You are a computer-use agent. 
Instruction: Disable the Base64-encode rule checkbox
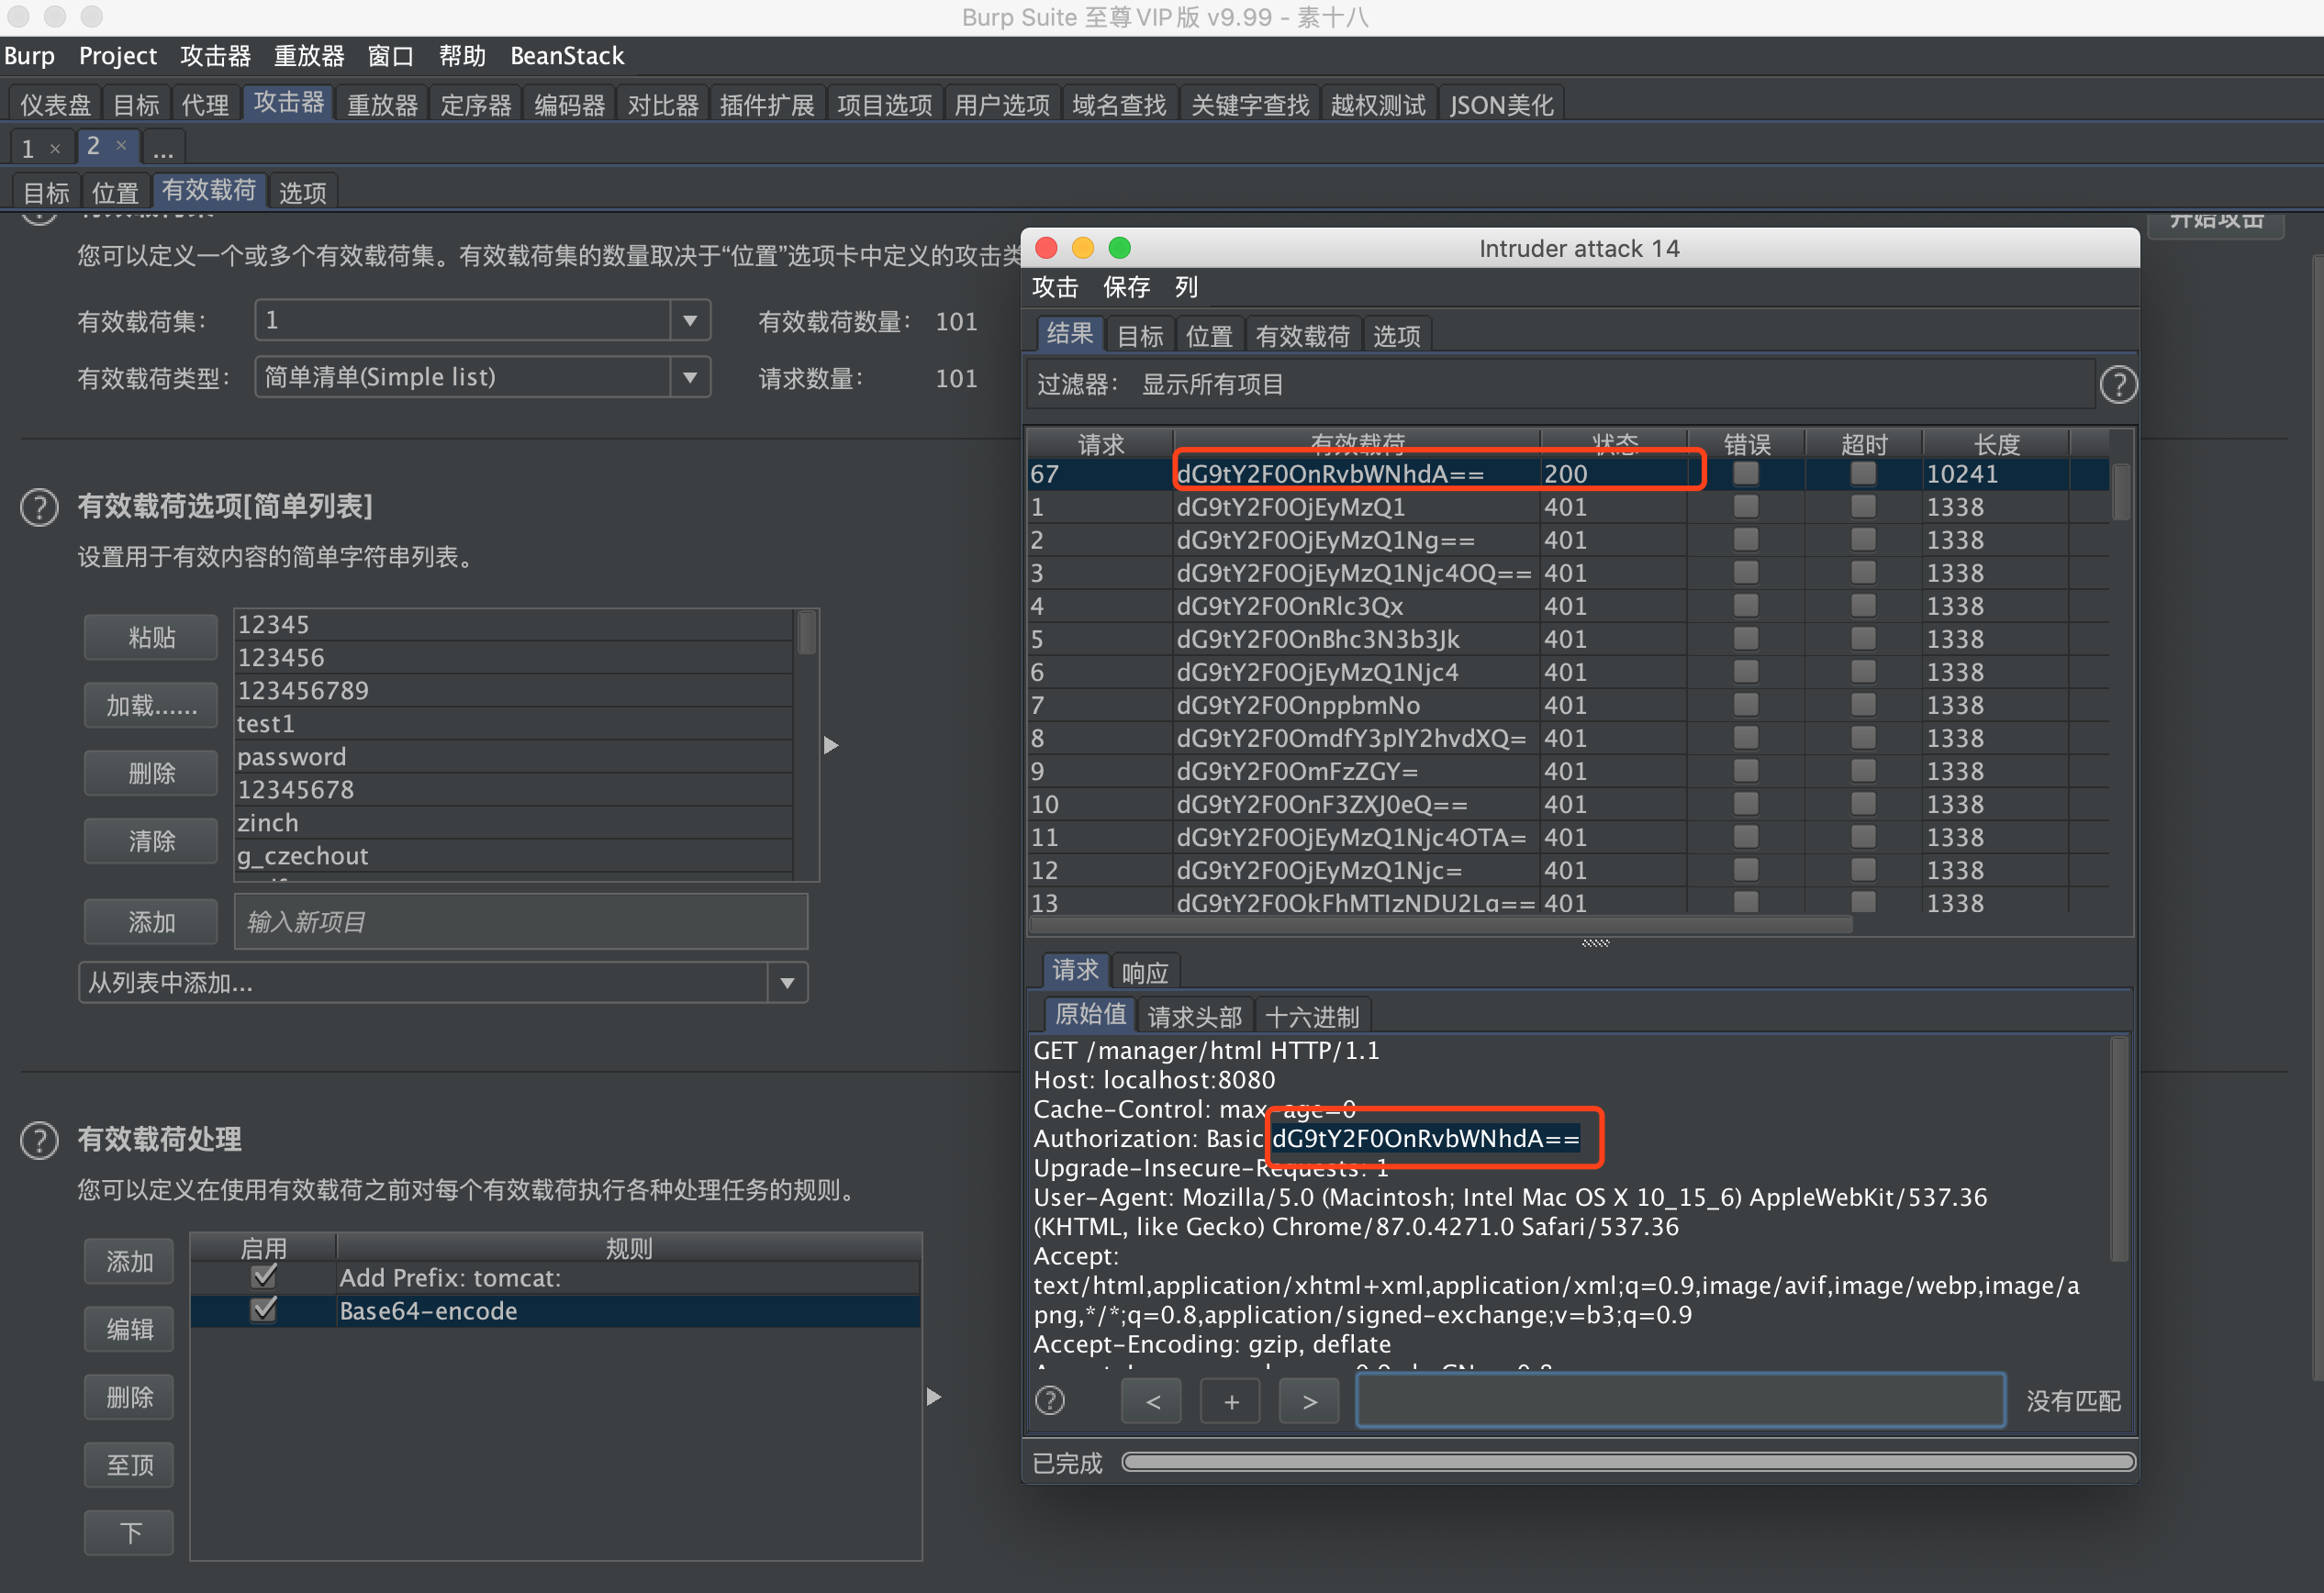tap(264, 1310)
